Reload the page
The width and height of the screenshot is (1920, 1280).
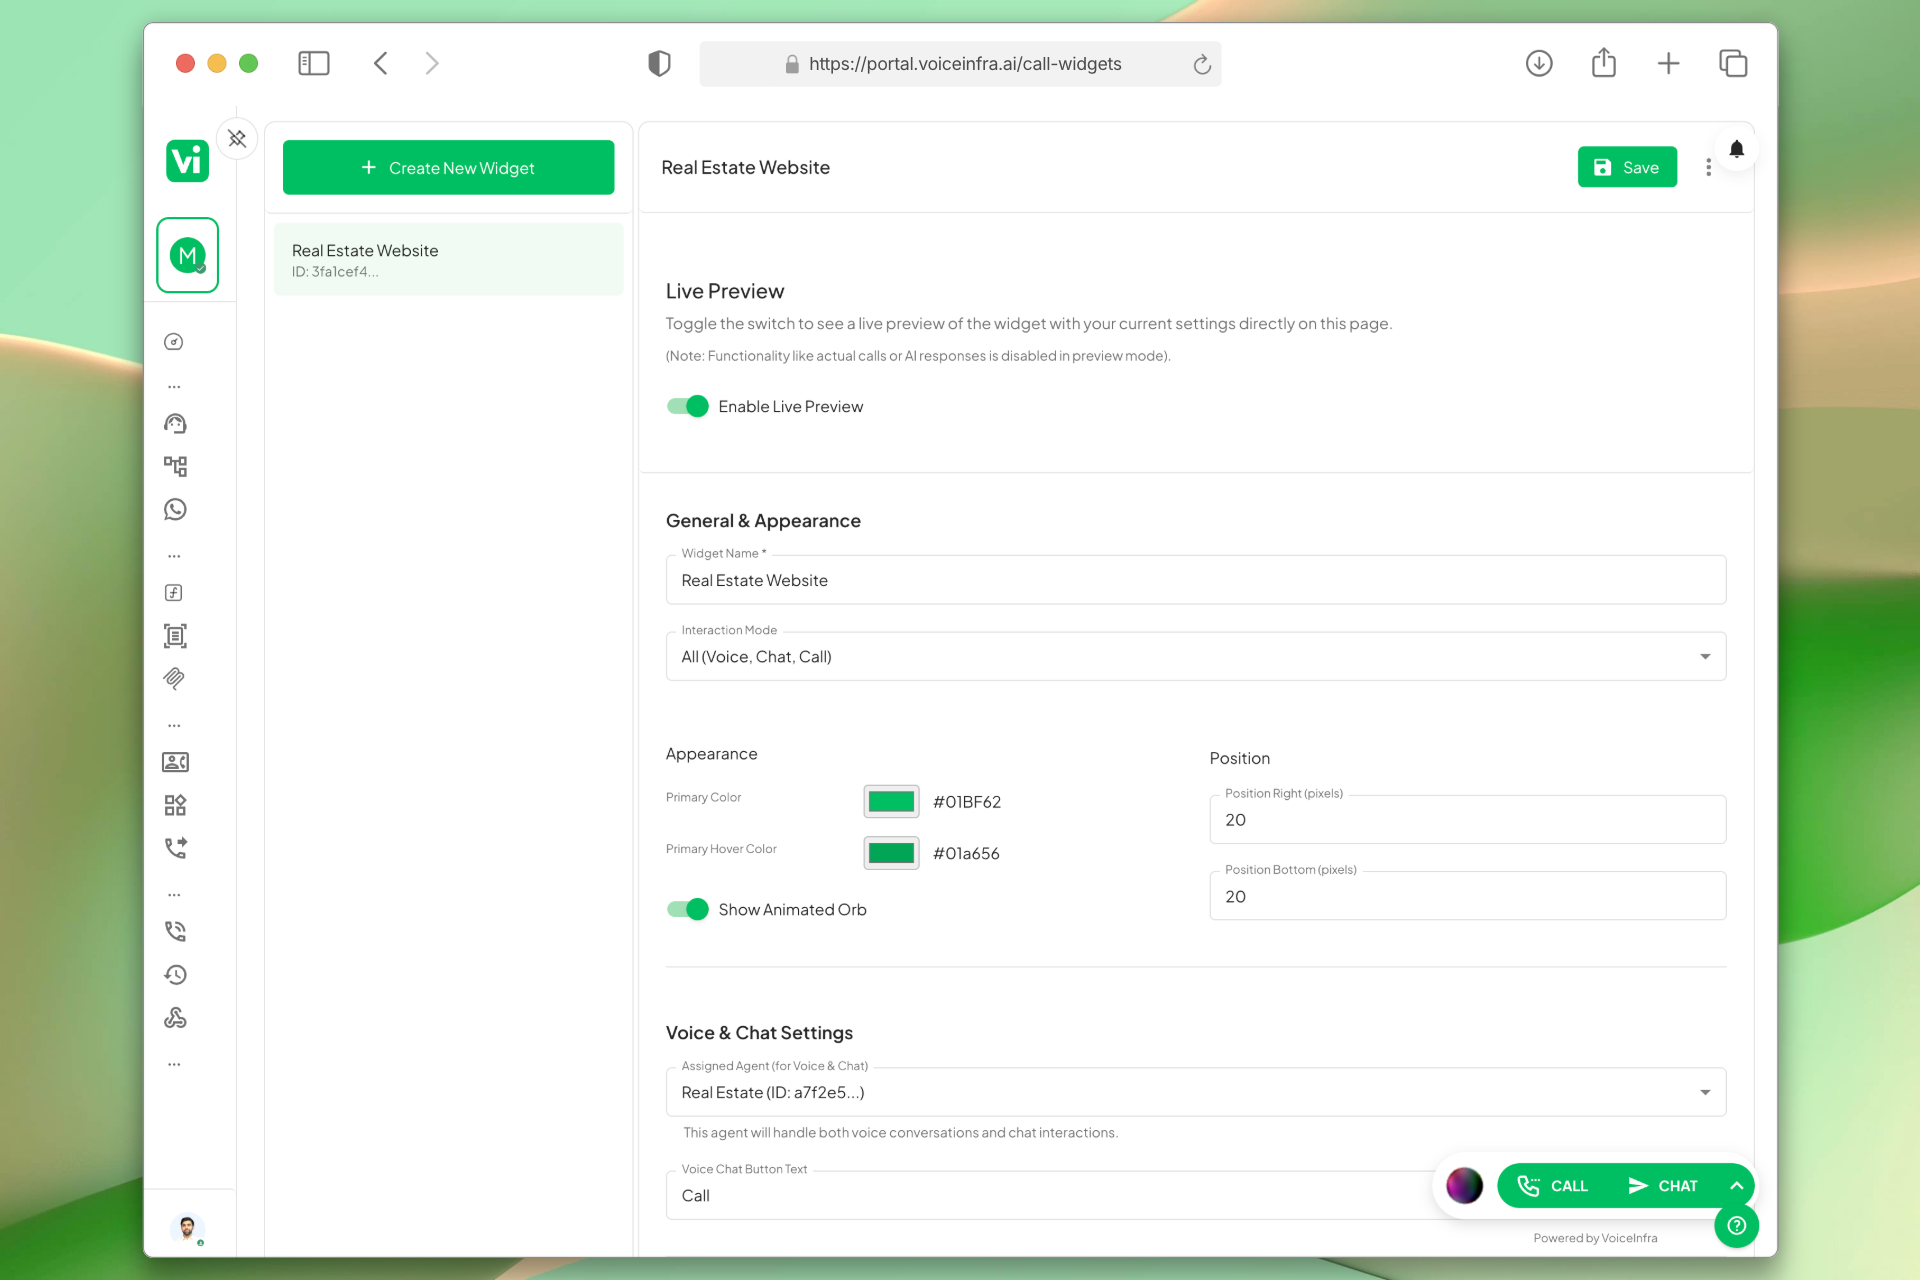1202,64
